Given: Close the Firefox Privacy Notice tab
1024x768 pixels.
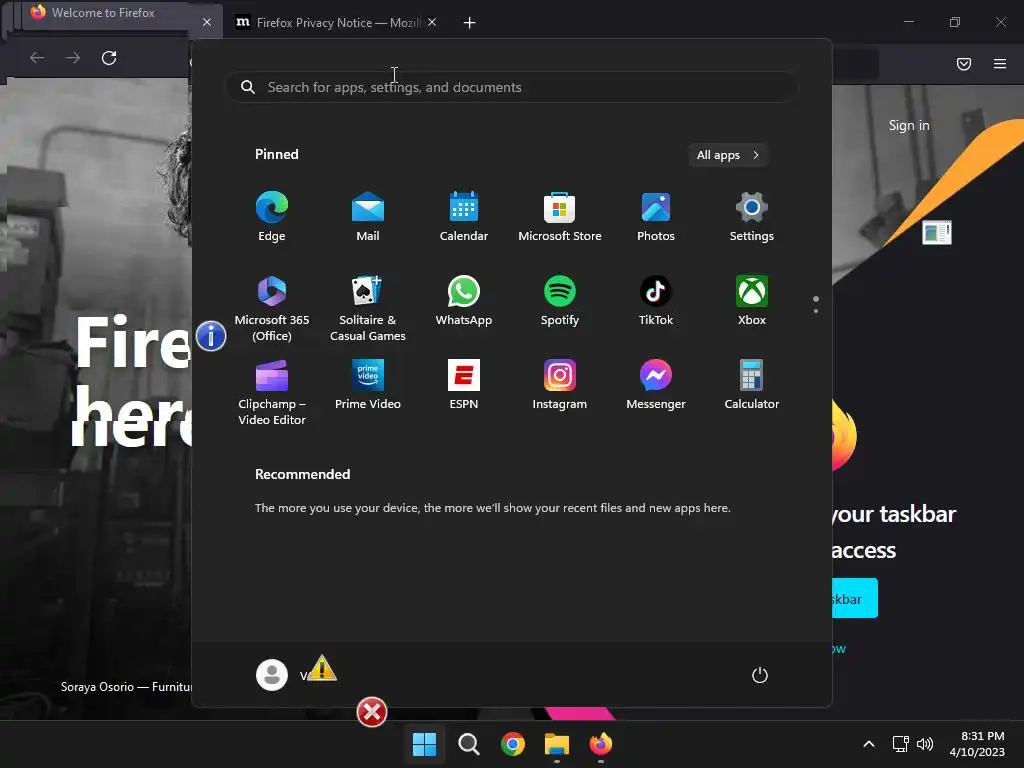Looking at the screenshot, I should pyautogui.click(x=432, y=22).
